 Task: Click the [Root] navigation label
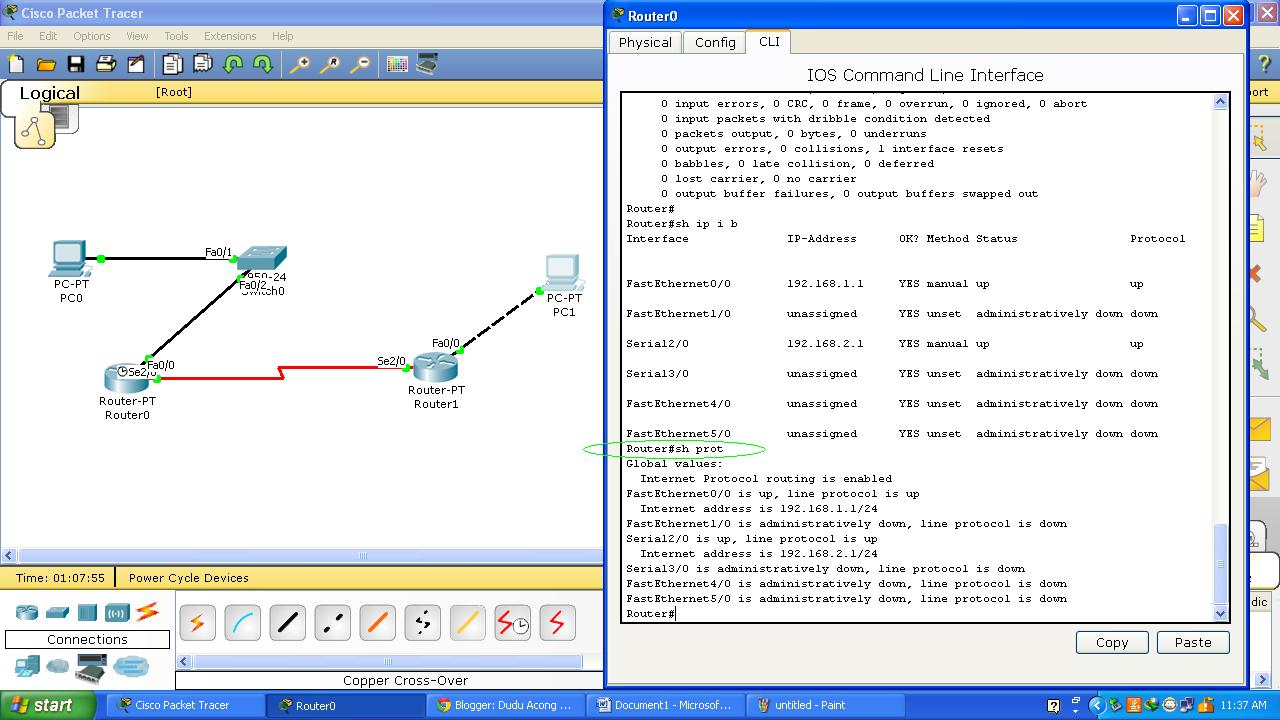click(x=174, y=92)
